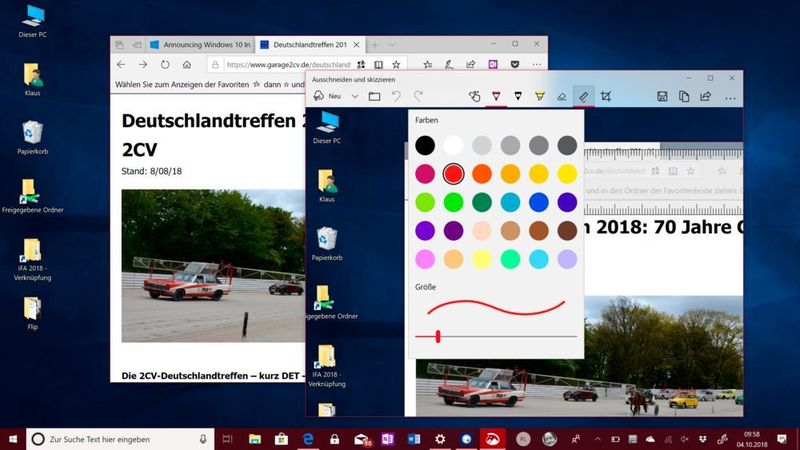Open the Papierkorb desktop icon
Image resolution: width=800 pixels, height=450 pixels.
pos(33,138)
